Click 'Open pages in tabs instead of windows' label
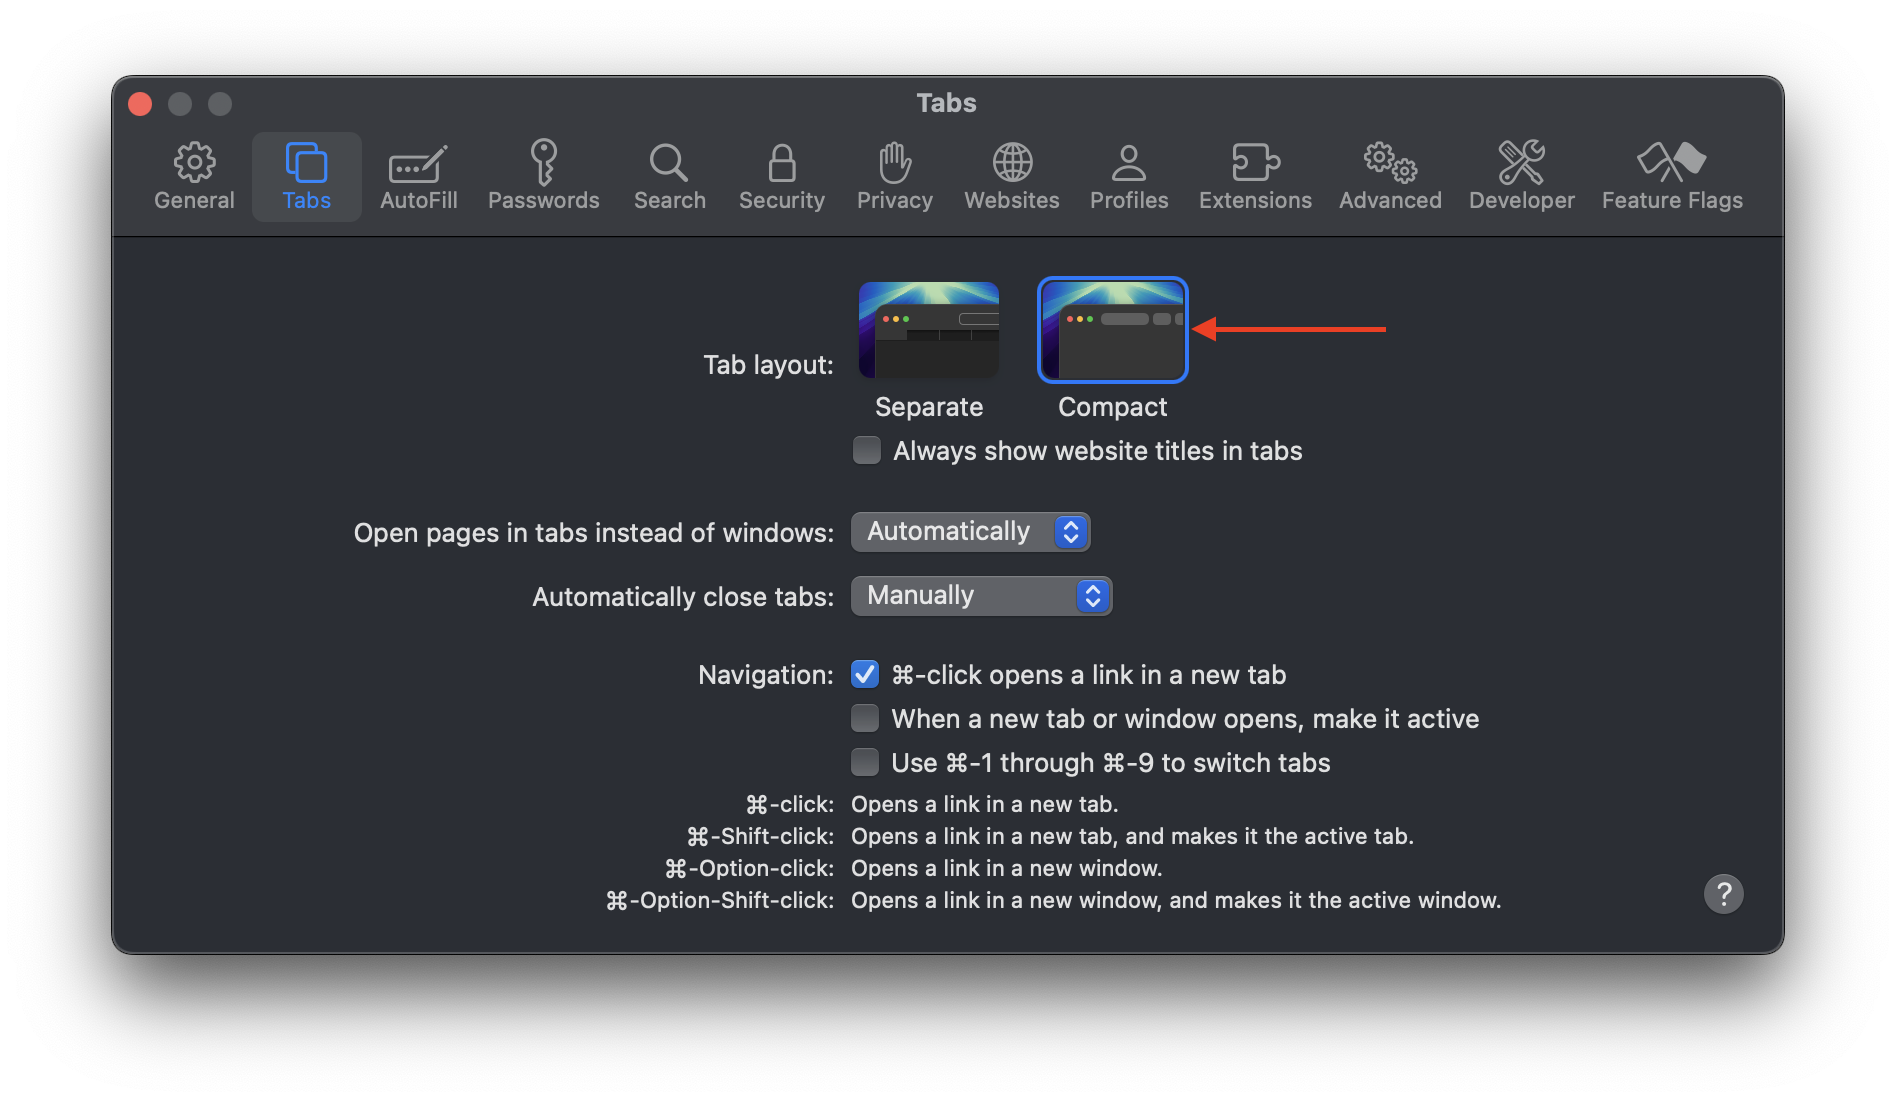 [x=594, y=533]
